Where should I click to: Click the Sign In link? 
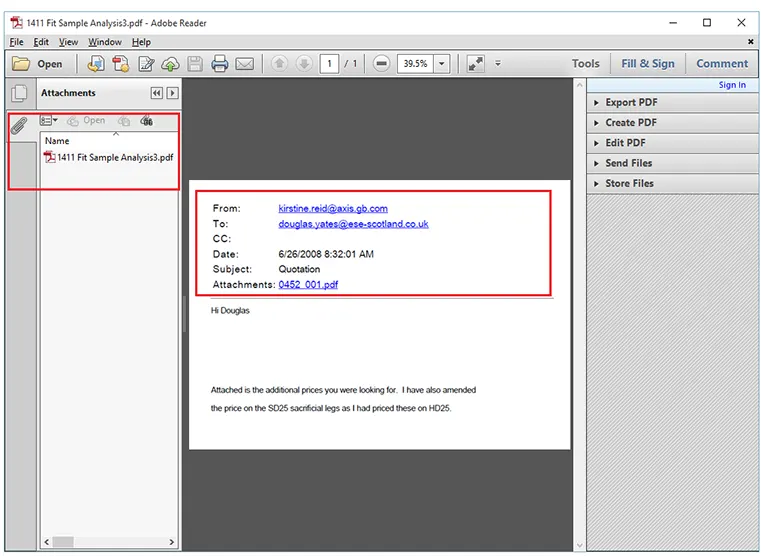(732, 85)
